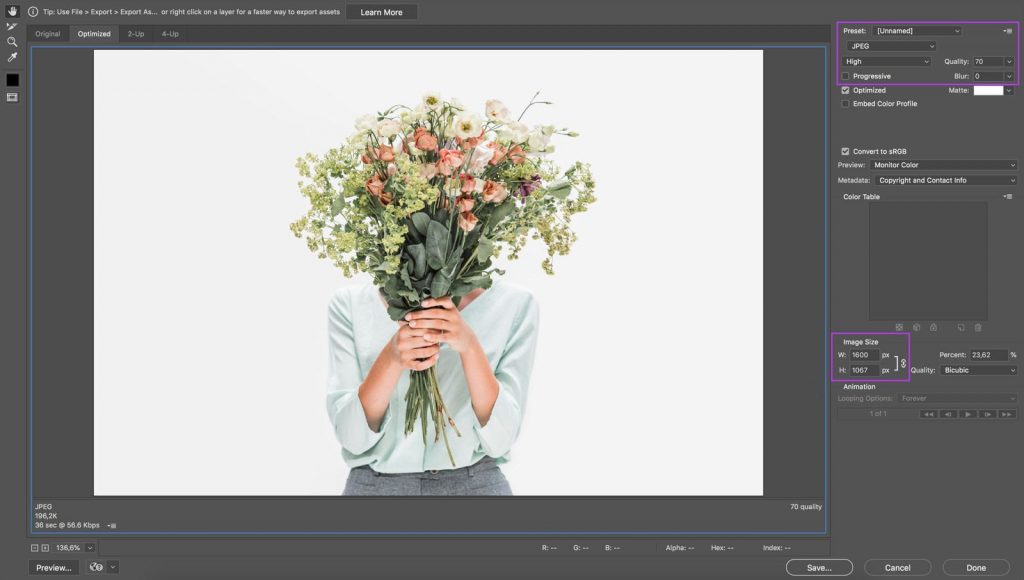
Task: Click shift colors to web palette icon
Action: pyautogui.click(x=916, y=327)
